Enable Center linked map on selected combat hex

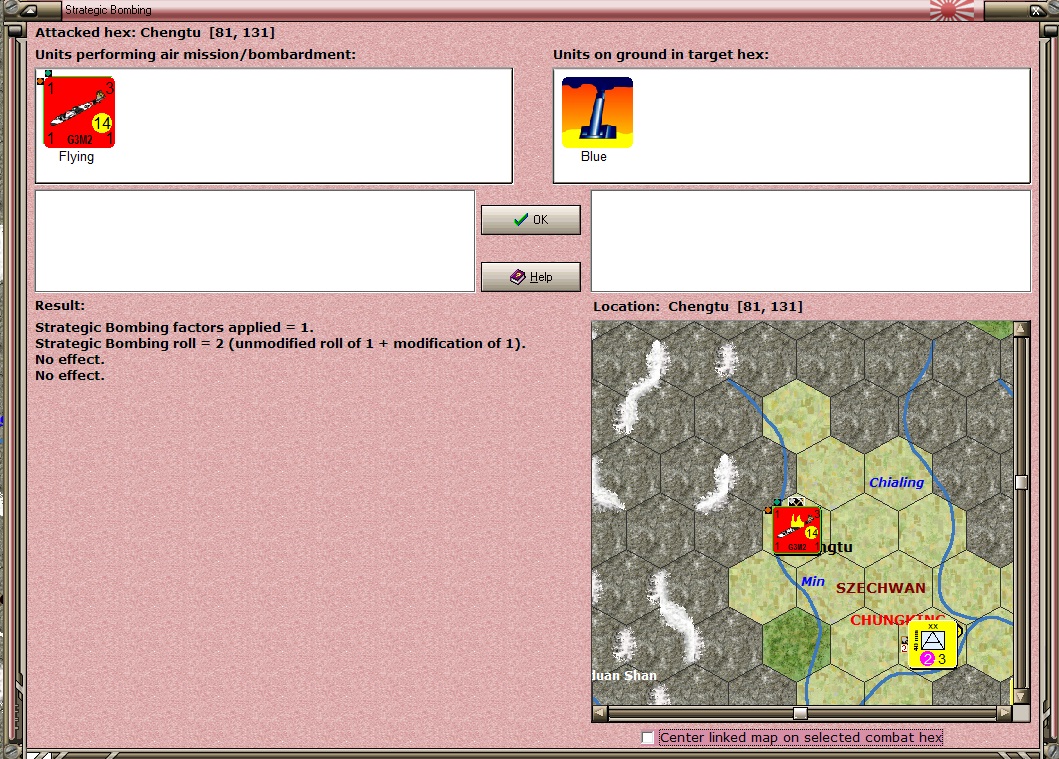(648, 737)
